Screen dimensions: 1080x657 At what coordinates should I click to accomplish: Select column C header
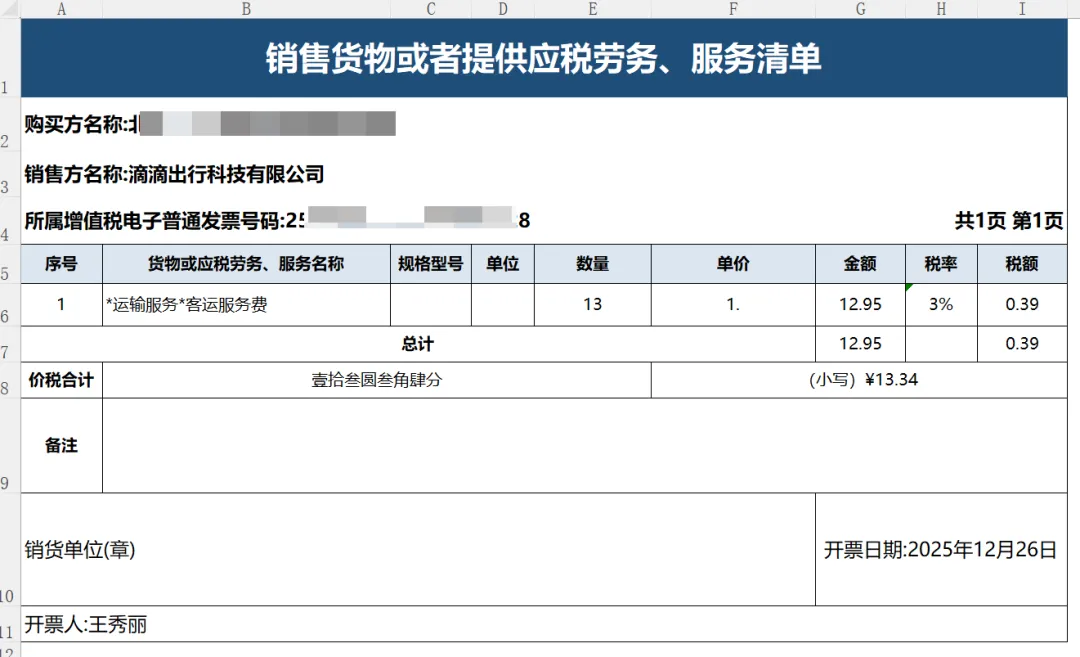point(430,9)
